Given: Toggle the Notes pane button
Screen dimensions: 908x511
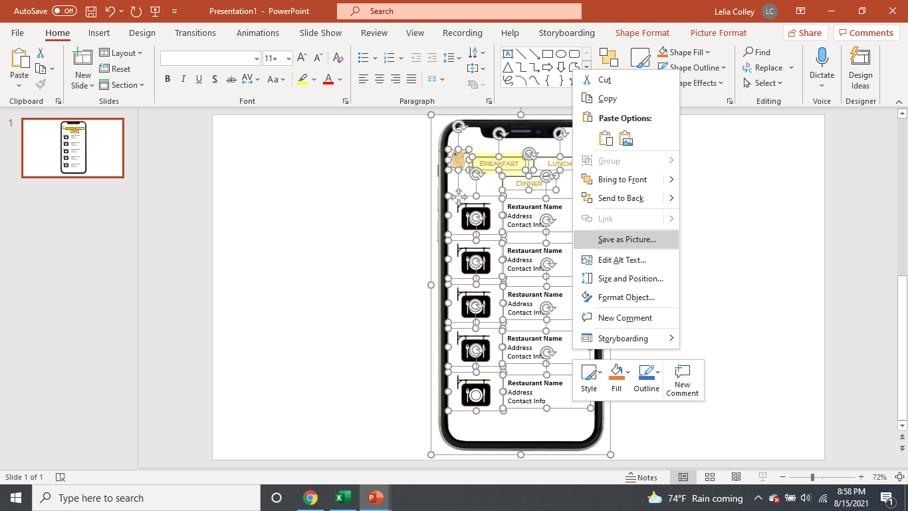Looking at the screenshot, I should [642, 477].
